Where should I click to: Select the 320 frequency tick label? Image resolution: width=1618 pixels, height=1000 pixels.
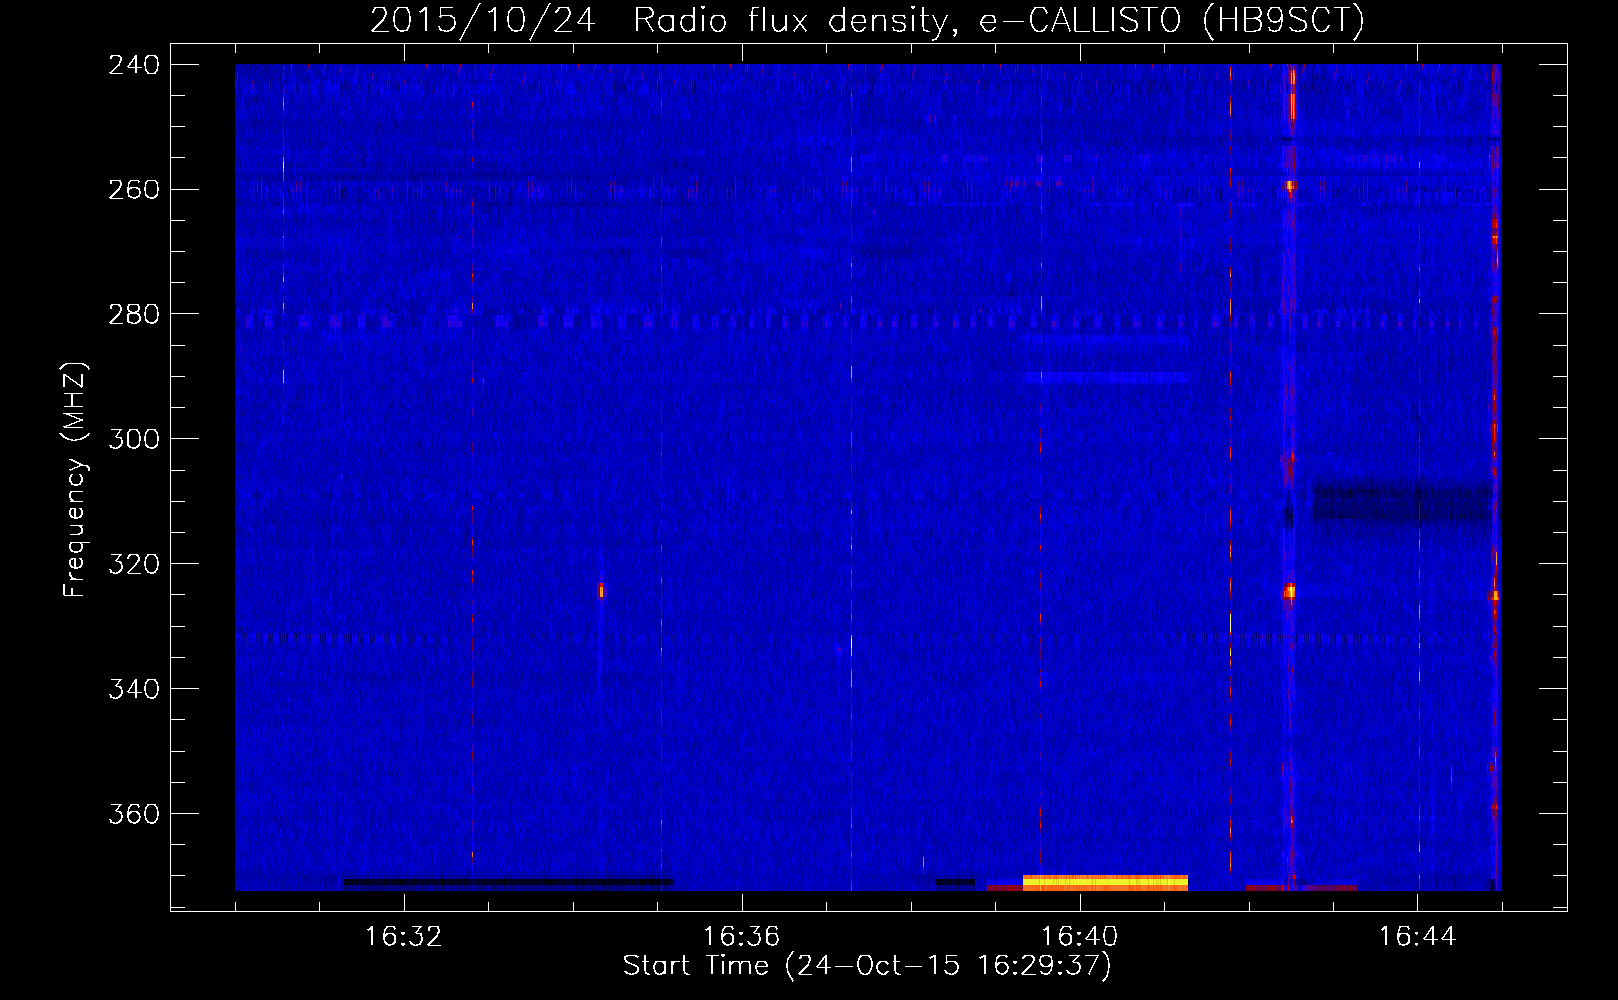134,565
